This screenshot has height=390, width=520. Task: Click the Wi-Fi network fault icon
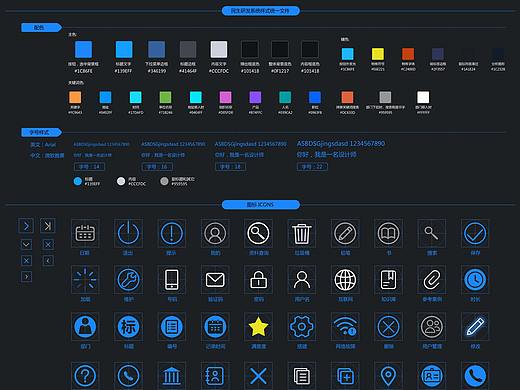345,326
